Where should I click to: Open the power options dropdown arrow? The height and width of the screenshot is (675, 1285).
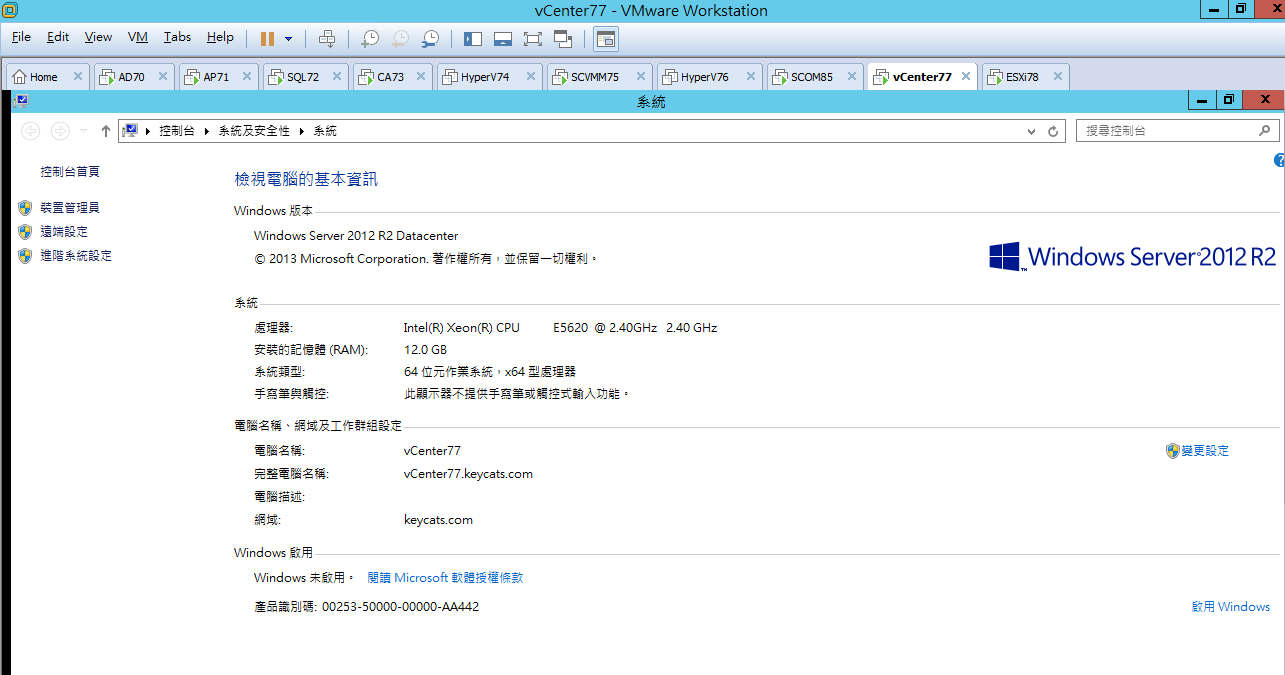(x=289, y=38)
